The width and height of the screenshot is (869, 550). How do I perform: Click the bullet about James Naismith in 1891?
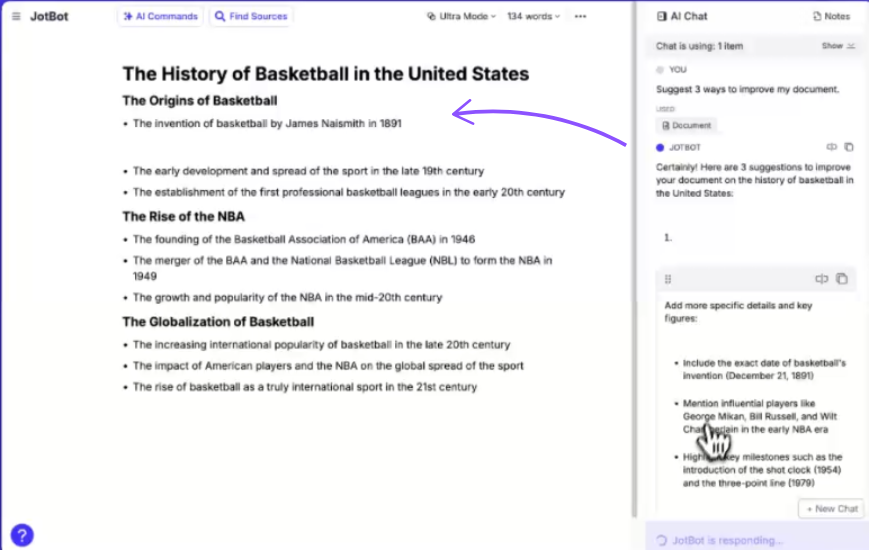pos(267,124)
